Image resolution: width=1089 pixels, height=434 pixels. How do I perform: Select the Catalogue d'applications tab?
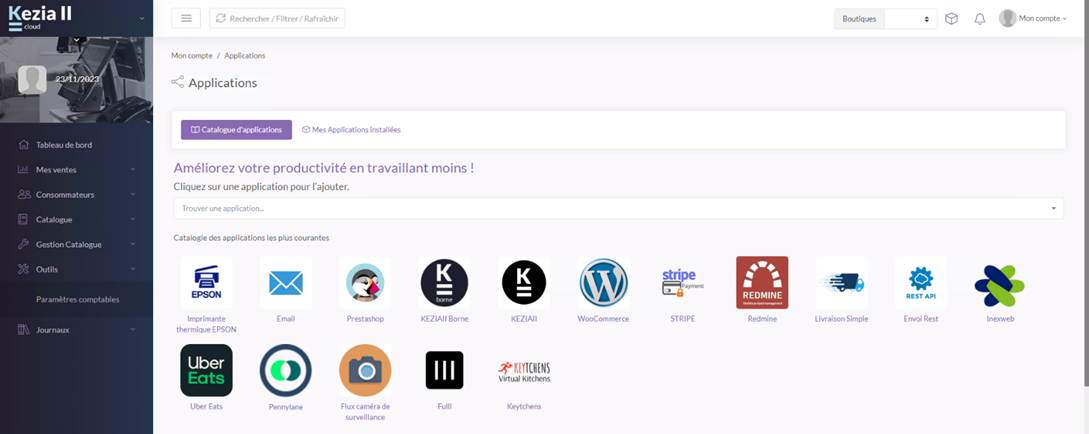coord(236,130)
